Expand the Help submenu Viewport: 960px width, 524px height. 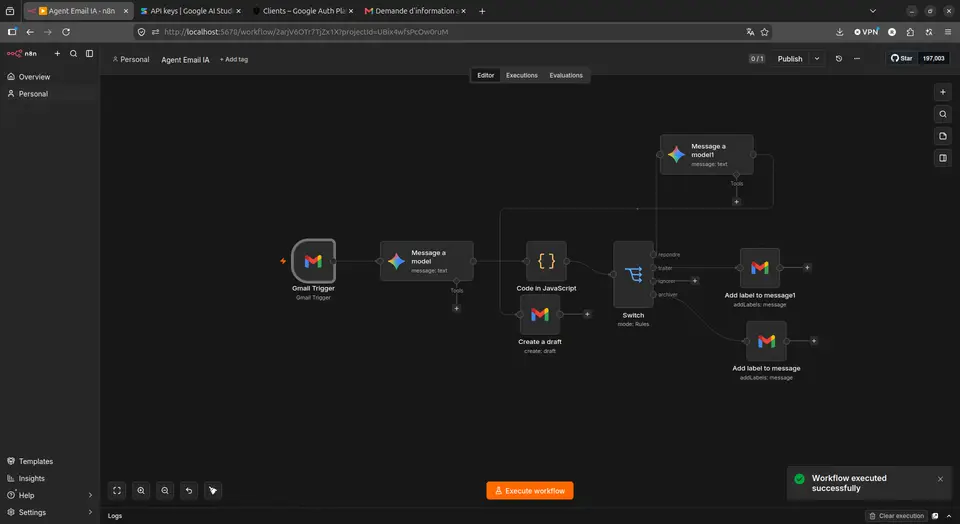tap(90, 495)
